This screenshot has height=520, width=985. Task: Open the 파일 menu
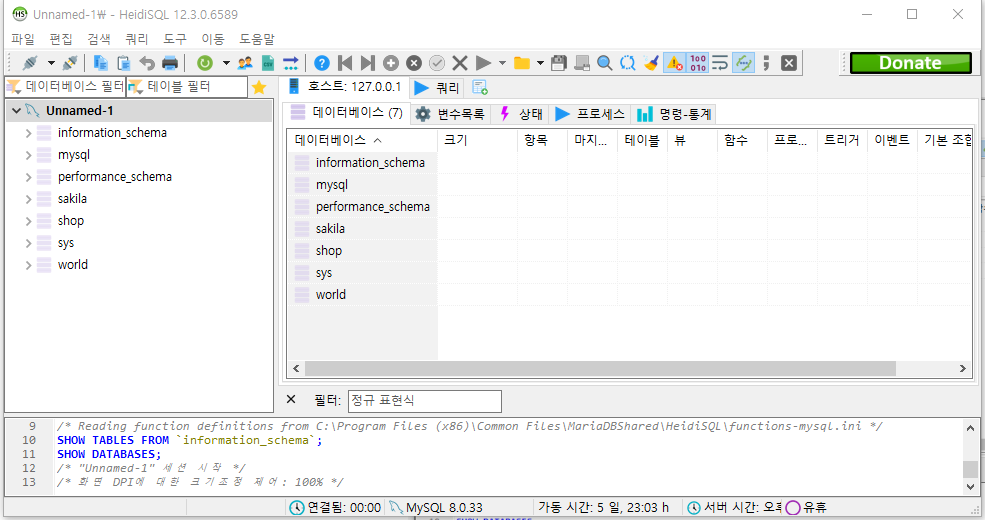(23, 39)
